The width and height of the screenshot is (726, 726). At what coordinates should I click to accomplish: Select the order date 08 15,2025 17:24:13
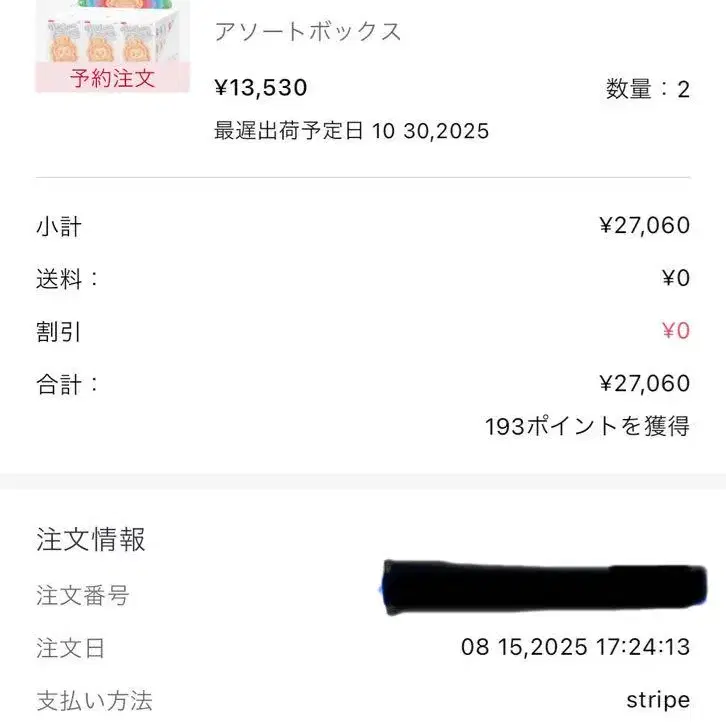pyautogui.click(x=575, y=648)
